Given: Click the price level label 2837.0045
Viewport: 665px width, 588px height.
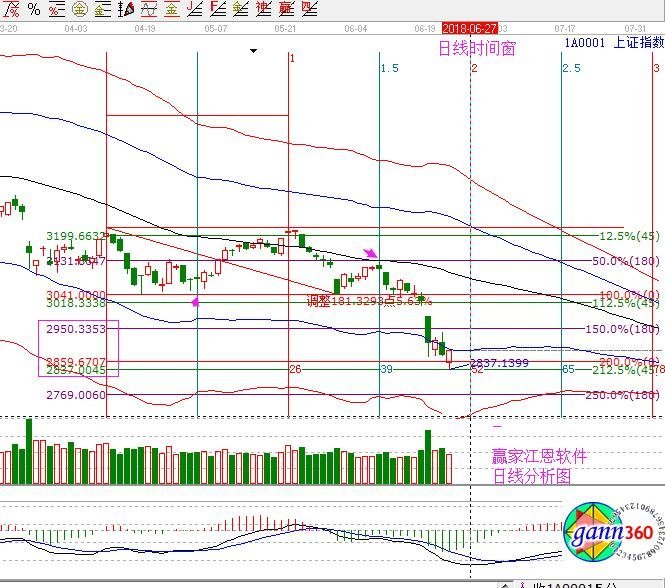Looking at the screenshot, I should click(x=75, y=370).
